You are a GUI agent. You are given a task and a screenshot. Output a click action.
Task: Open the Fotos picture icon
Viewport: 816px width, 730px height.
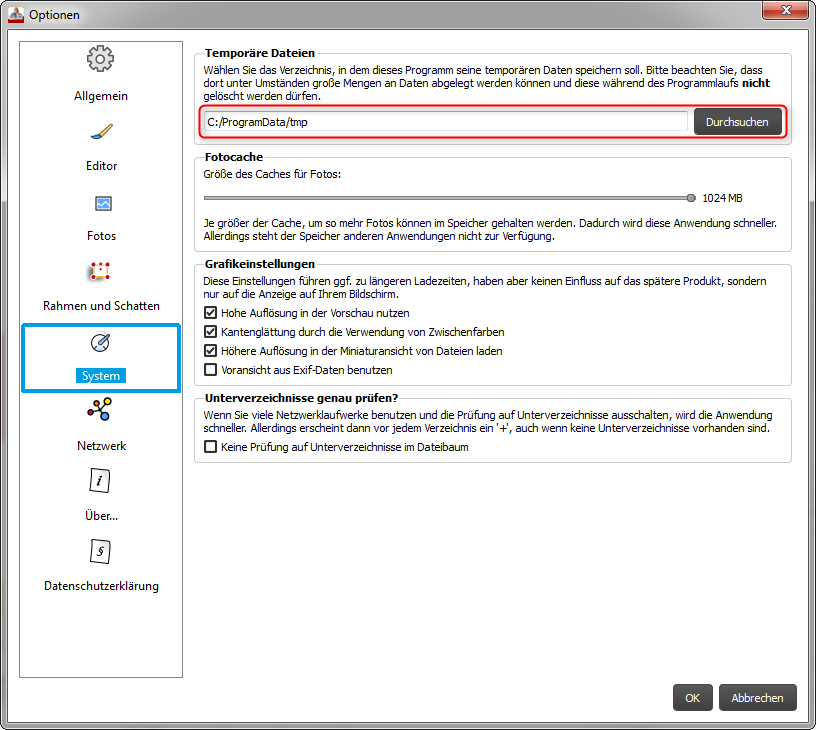click(103, 203)
